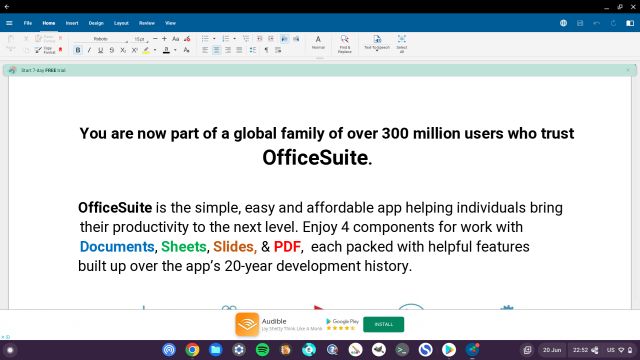Screen dimensions: 640x360
Task: Open the View tab
Action: 170,23
